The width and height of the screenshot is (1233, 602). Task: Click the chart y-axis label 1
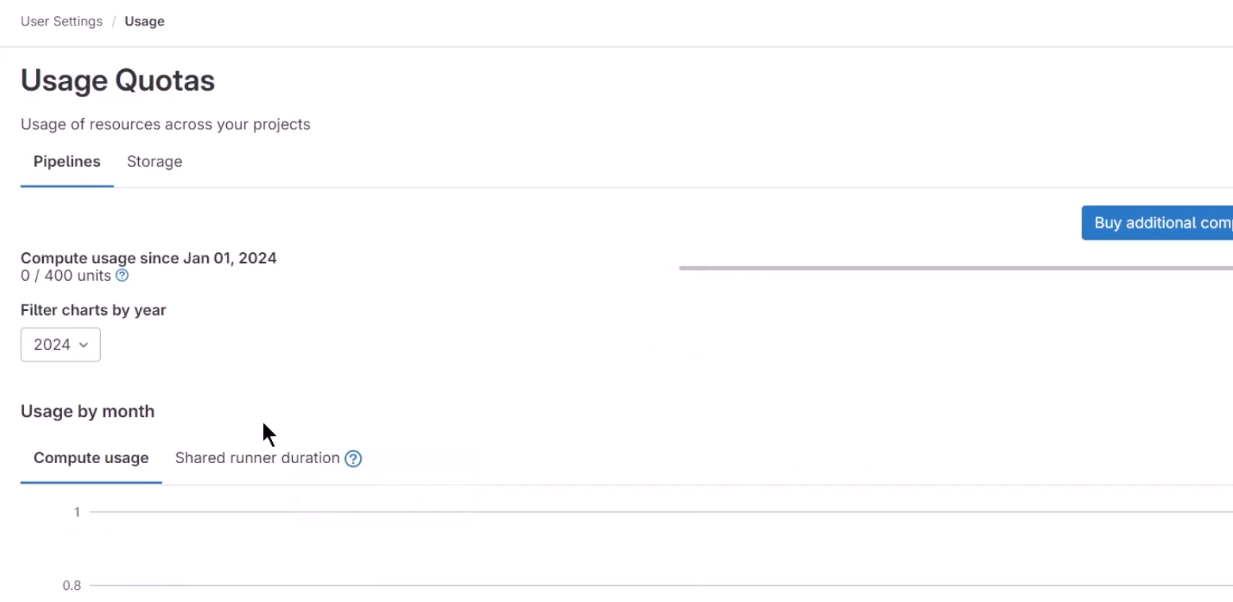(x=77, y=512)
